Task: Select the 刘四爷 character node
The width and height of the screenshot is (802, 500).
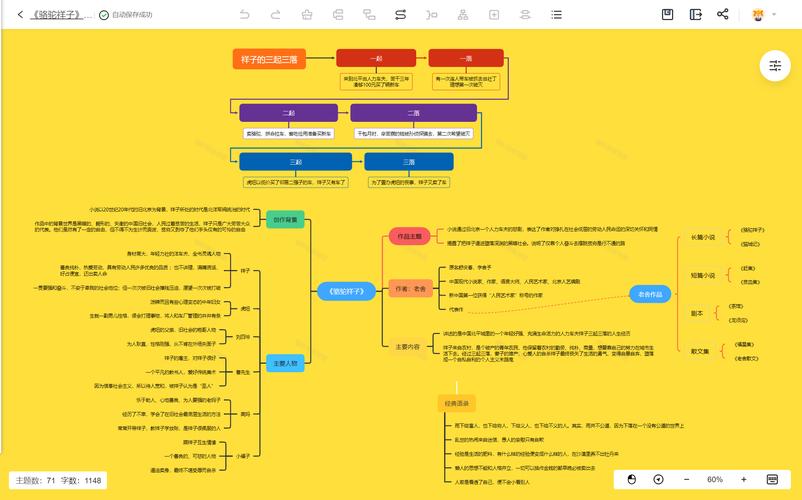Action: pos(243,337)
